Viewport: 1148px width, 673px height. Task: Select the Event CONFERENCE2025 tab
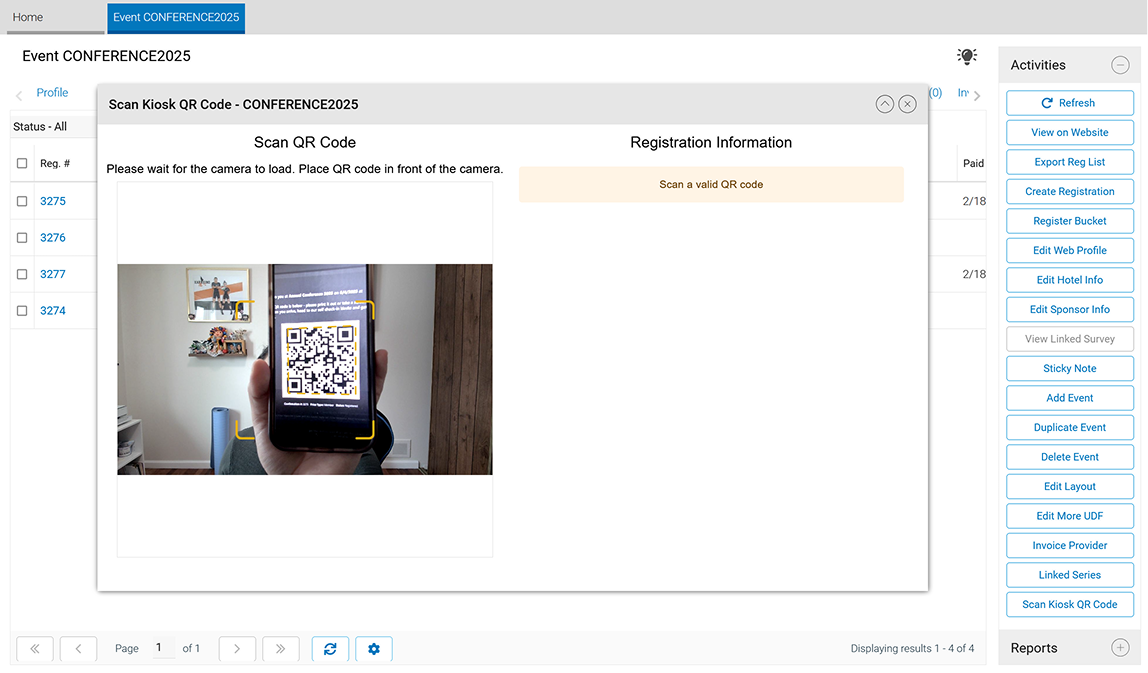click(176, 17)
